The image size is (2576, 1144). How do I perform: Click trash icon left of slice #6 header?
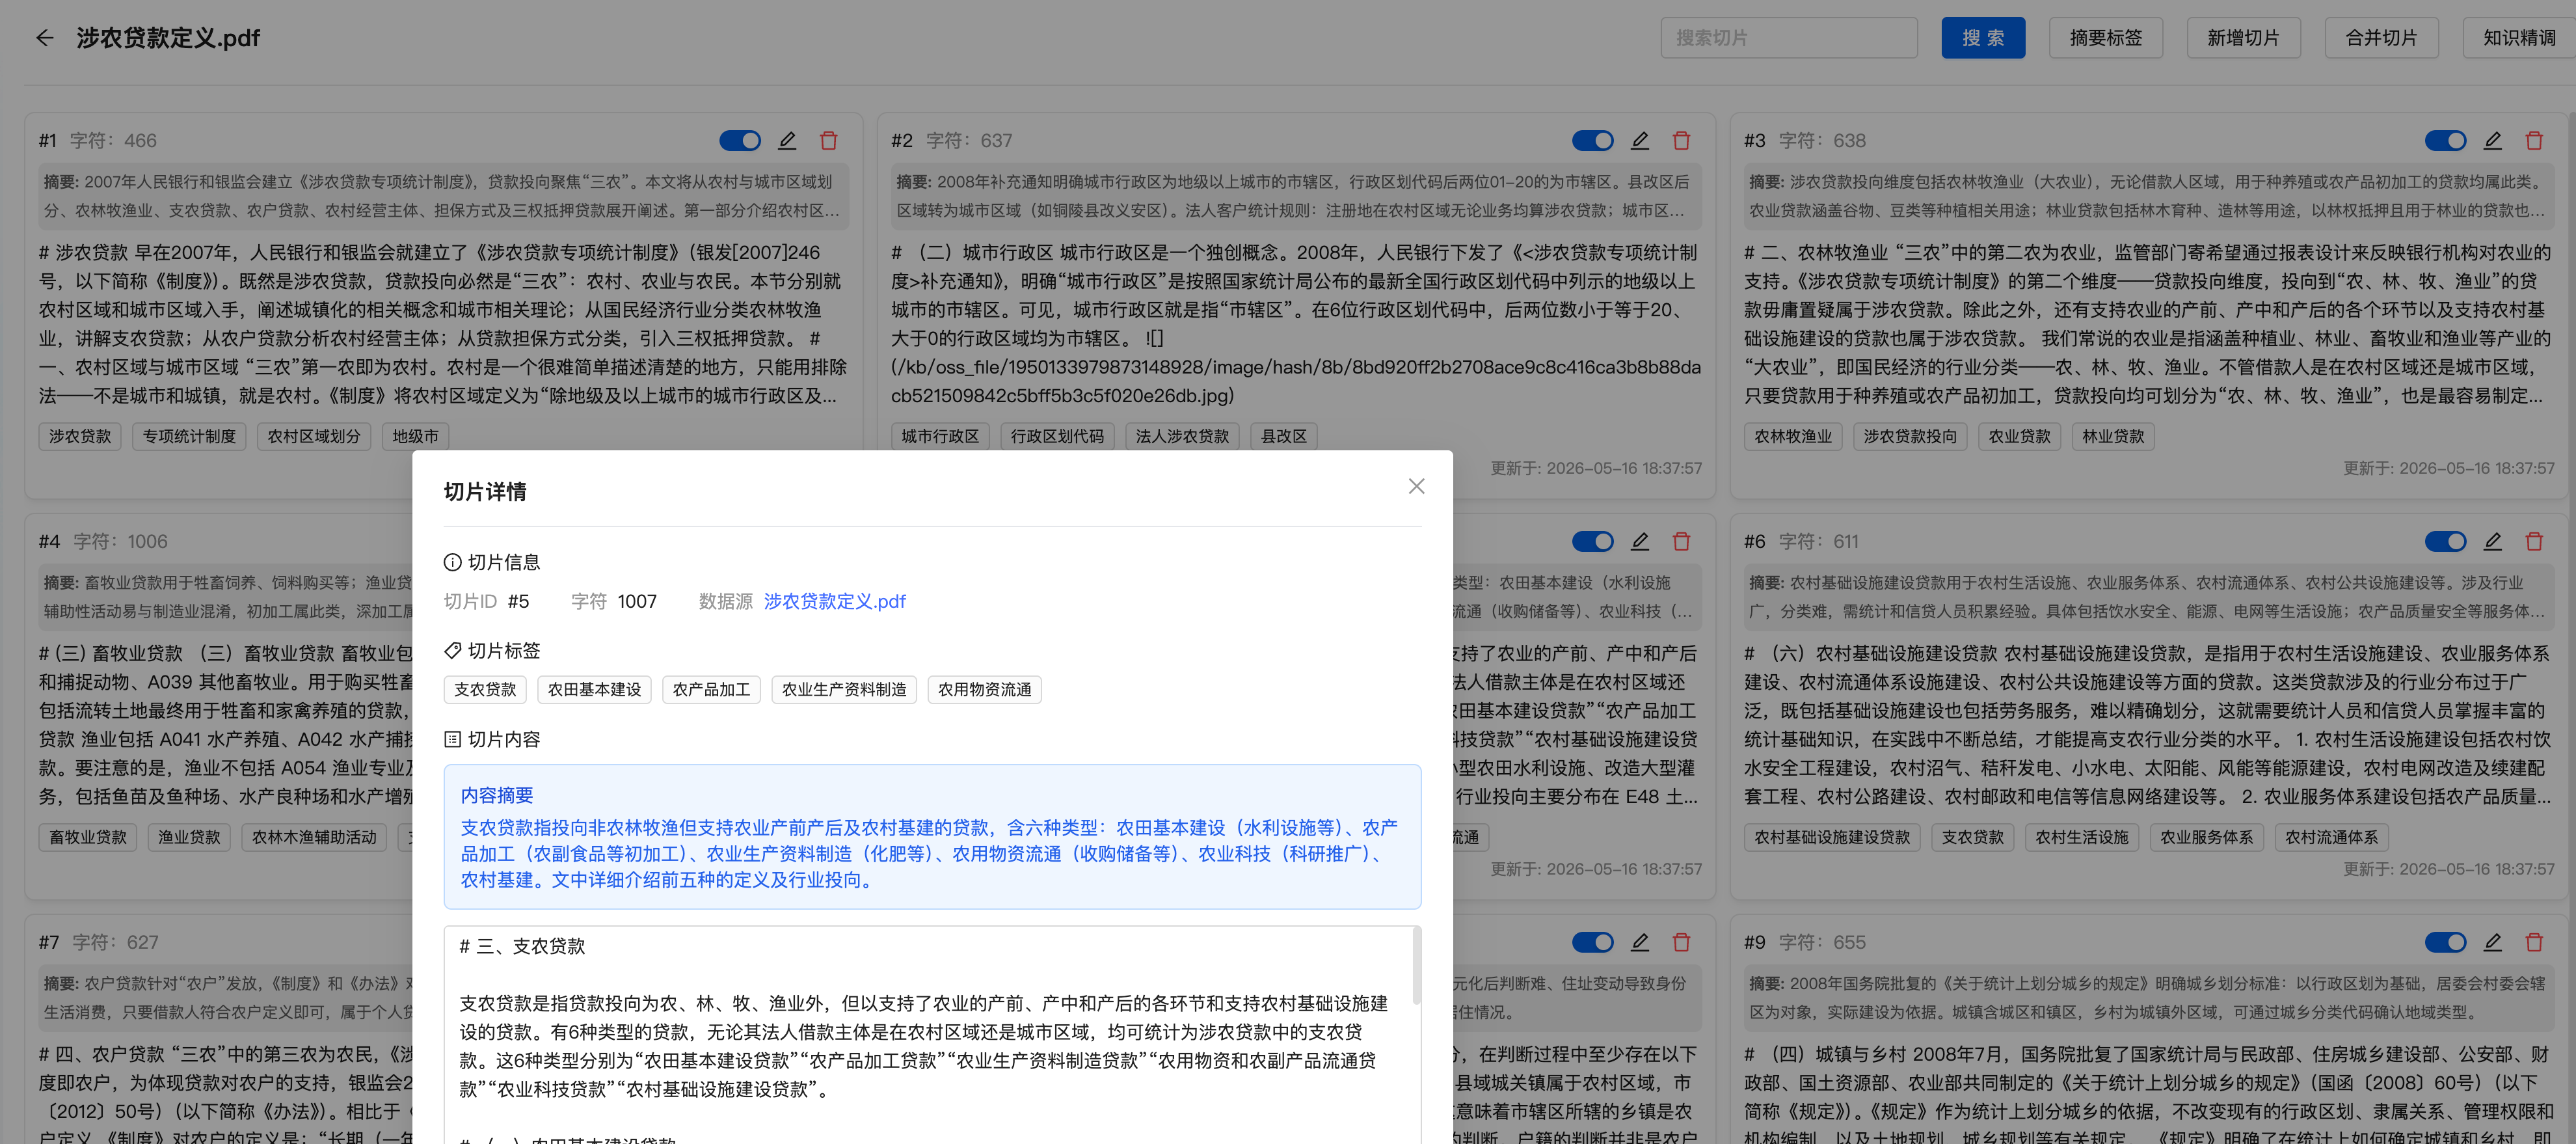point(1681,542)
